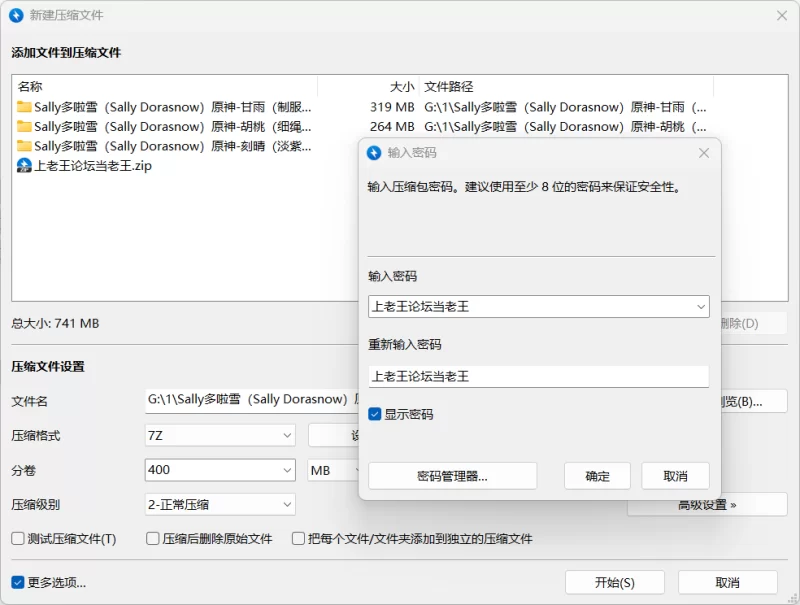Click the 开始(S) button

[615, 583]
